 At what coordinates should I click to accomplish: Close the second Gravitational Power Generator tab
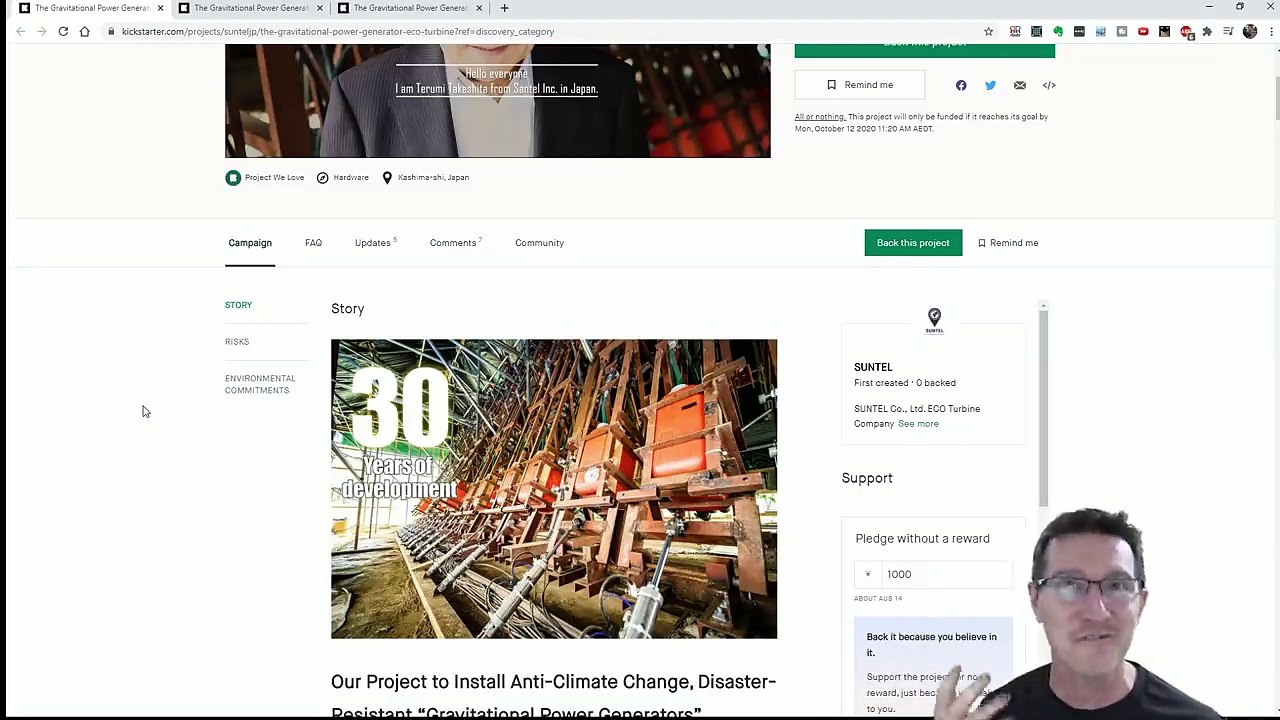point(320,8)
